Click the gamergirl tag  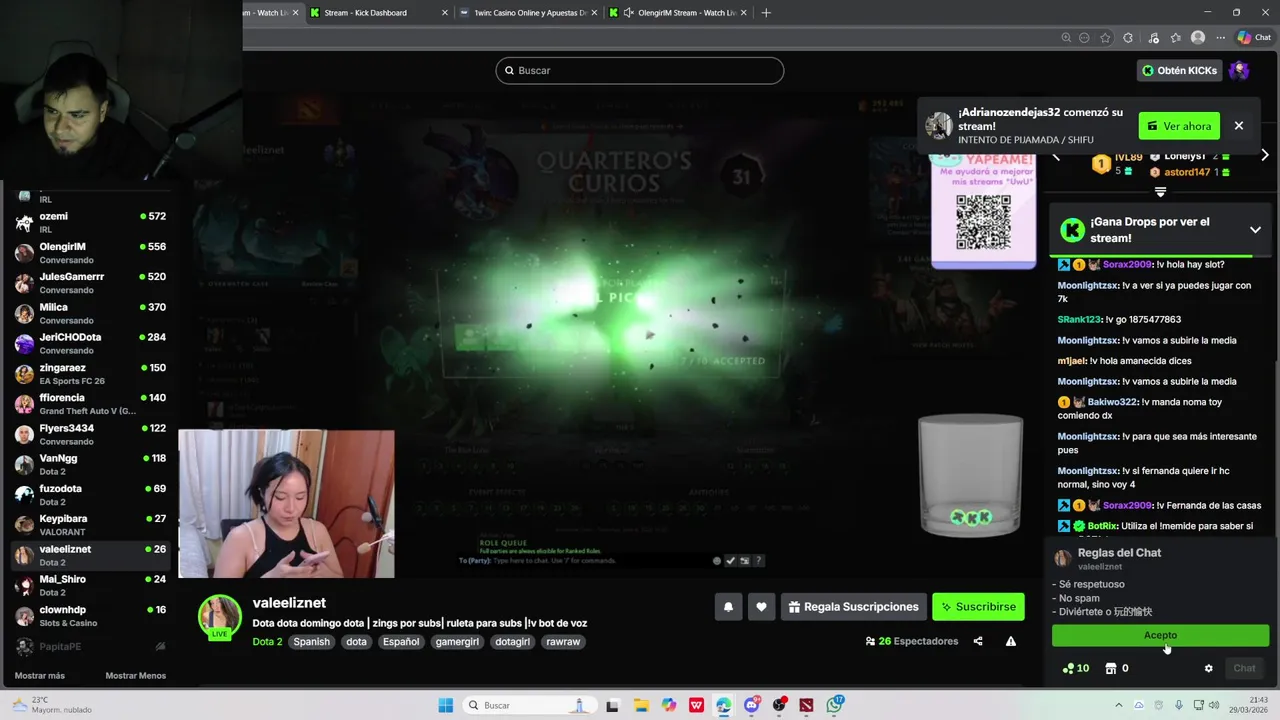[x=457, y=642]
